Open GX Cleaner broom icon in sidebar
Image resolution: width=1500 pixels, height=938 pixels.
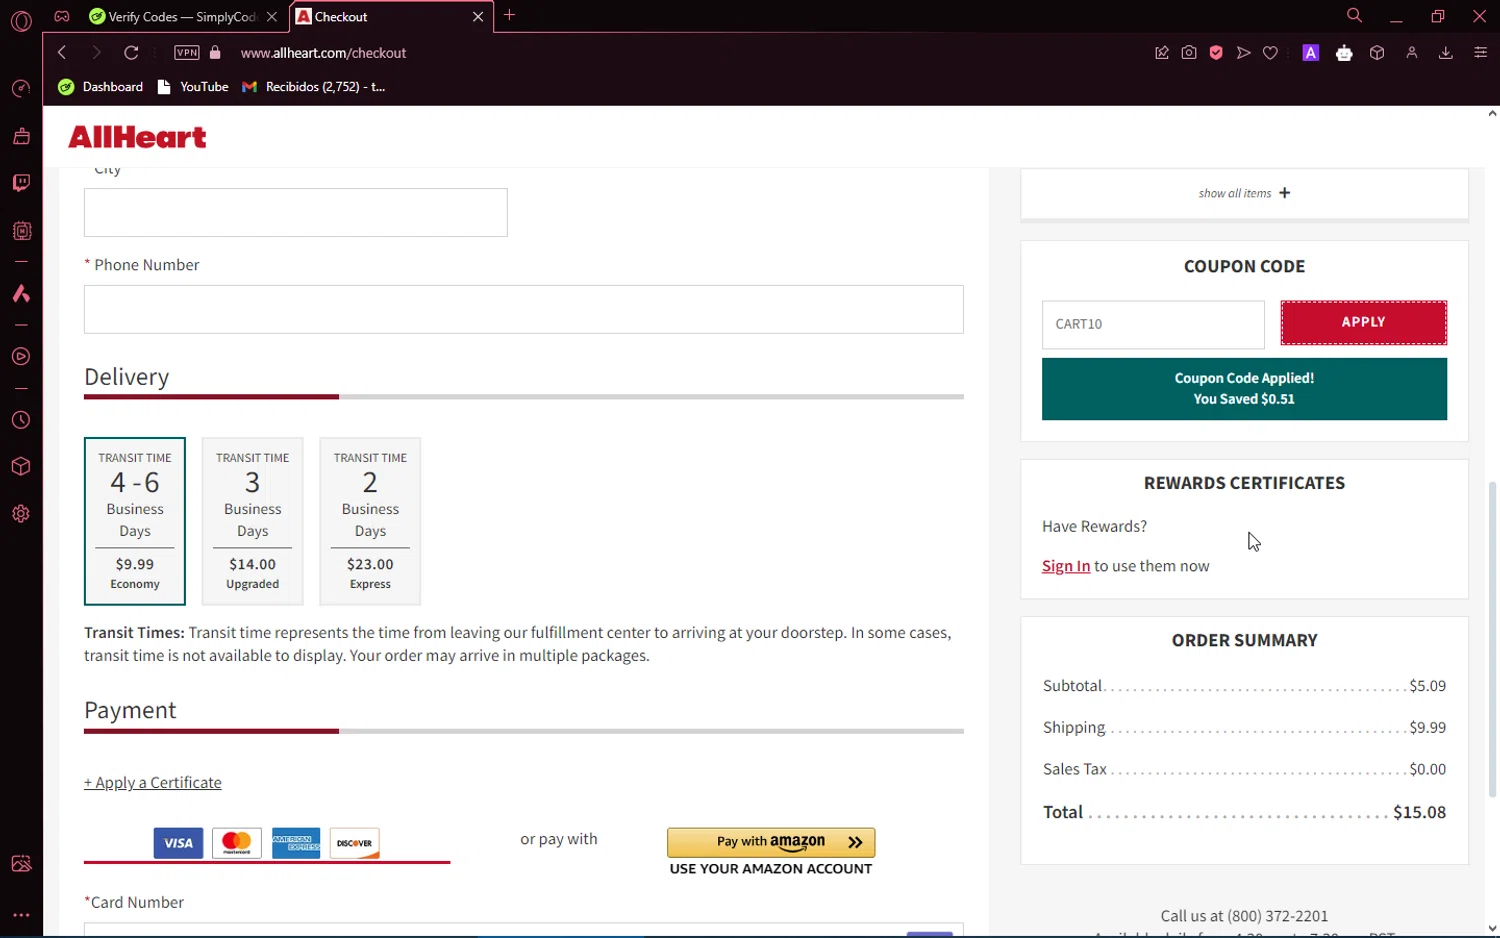[x=21, y=136]
